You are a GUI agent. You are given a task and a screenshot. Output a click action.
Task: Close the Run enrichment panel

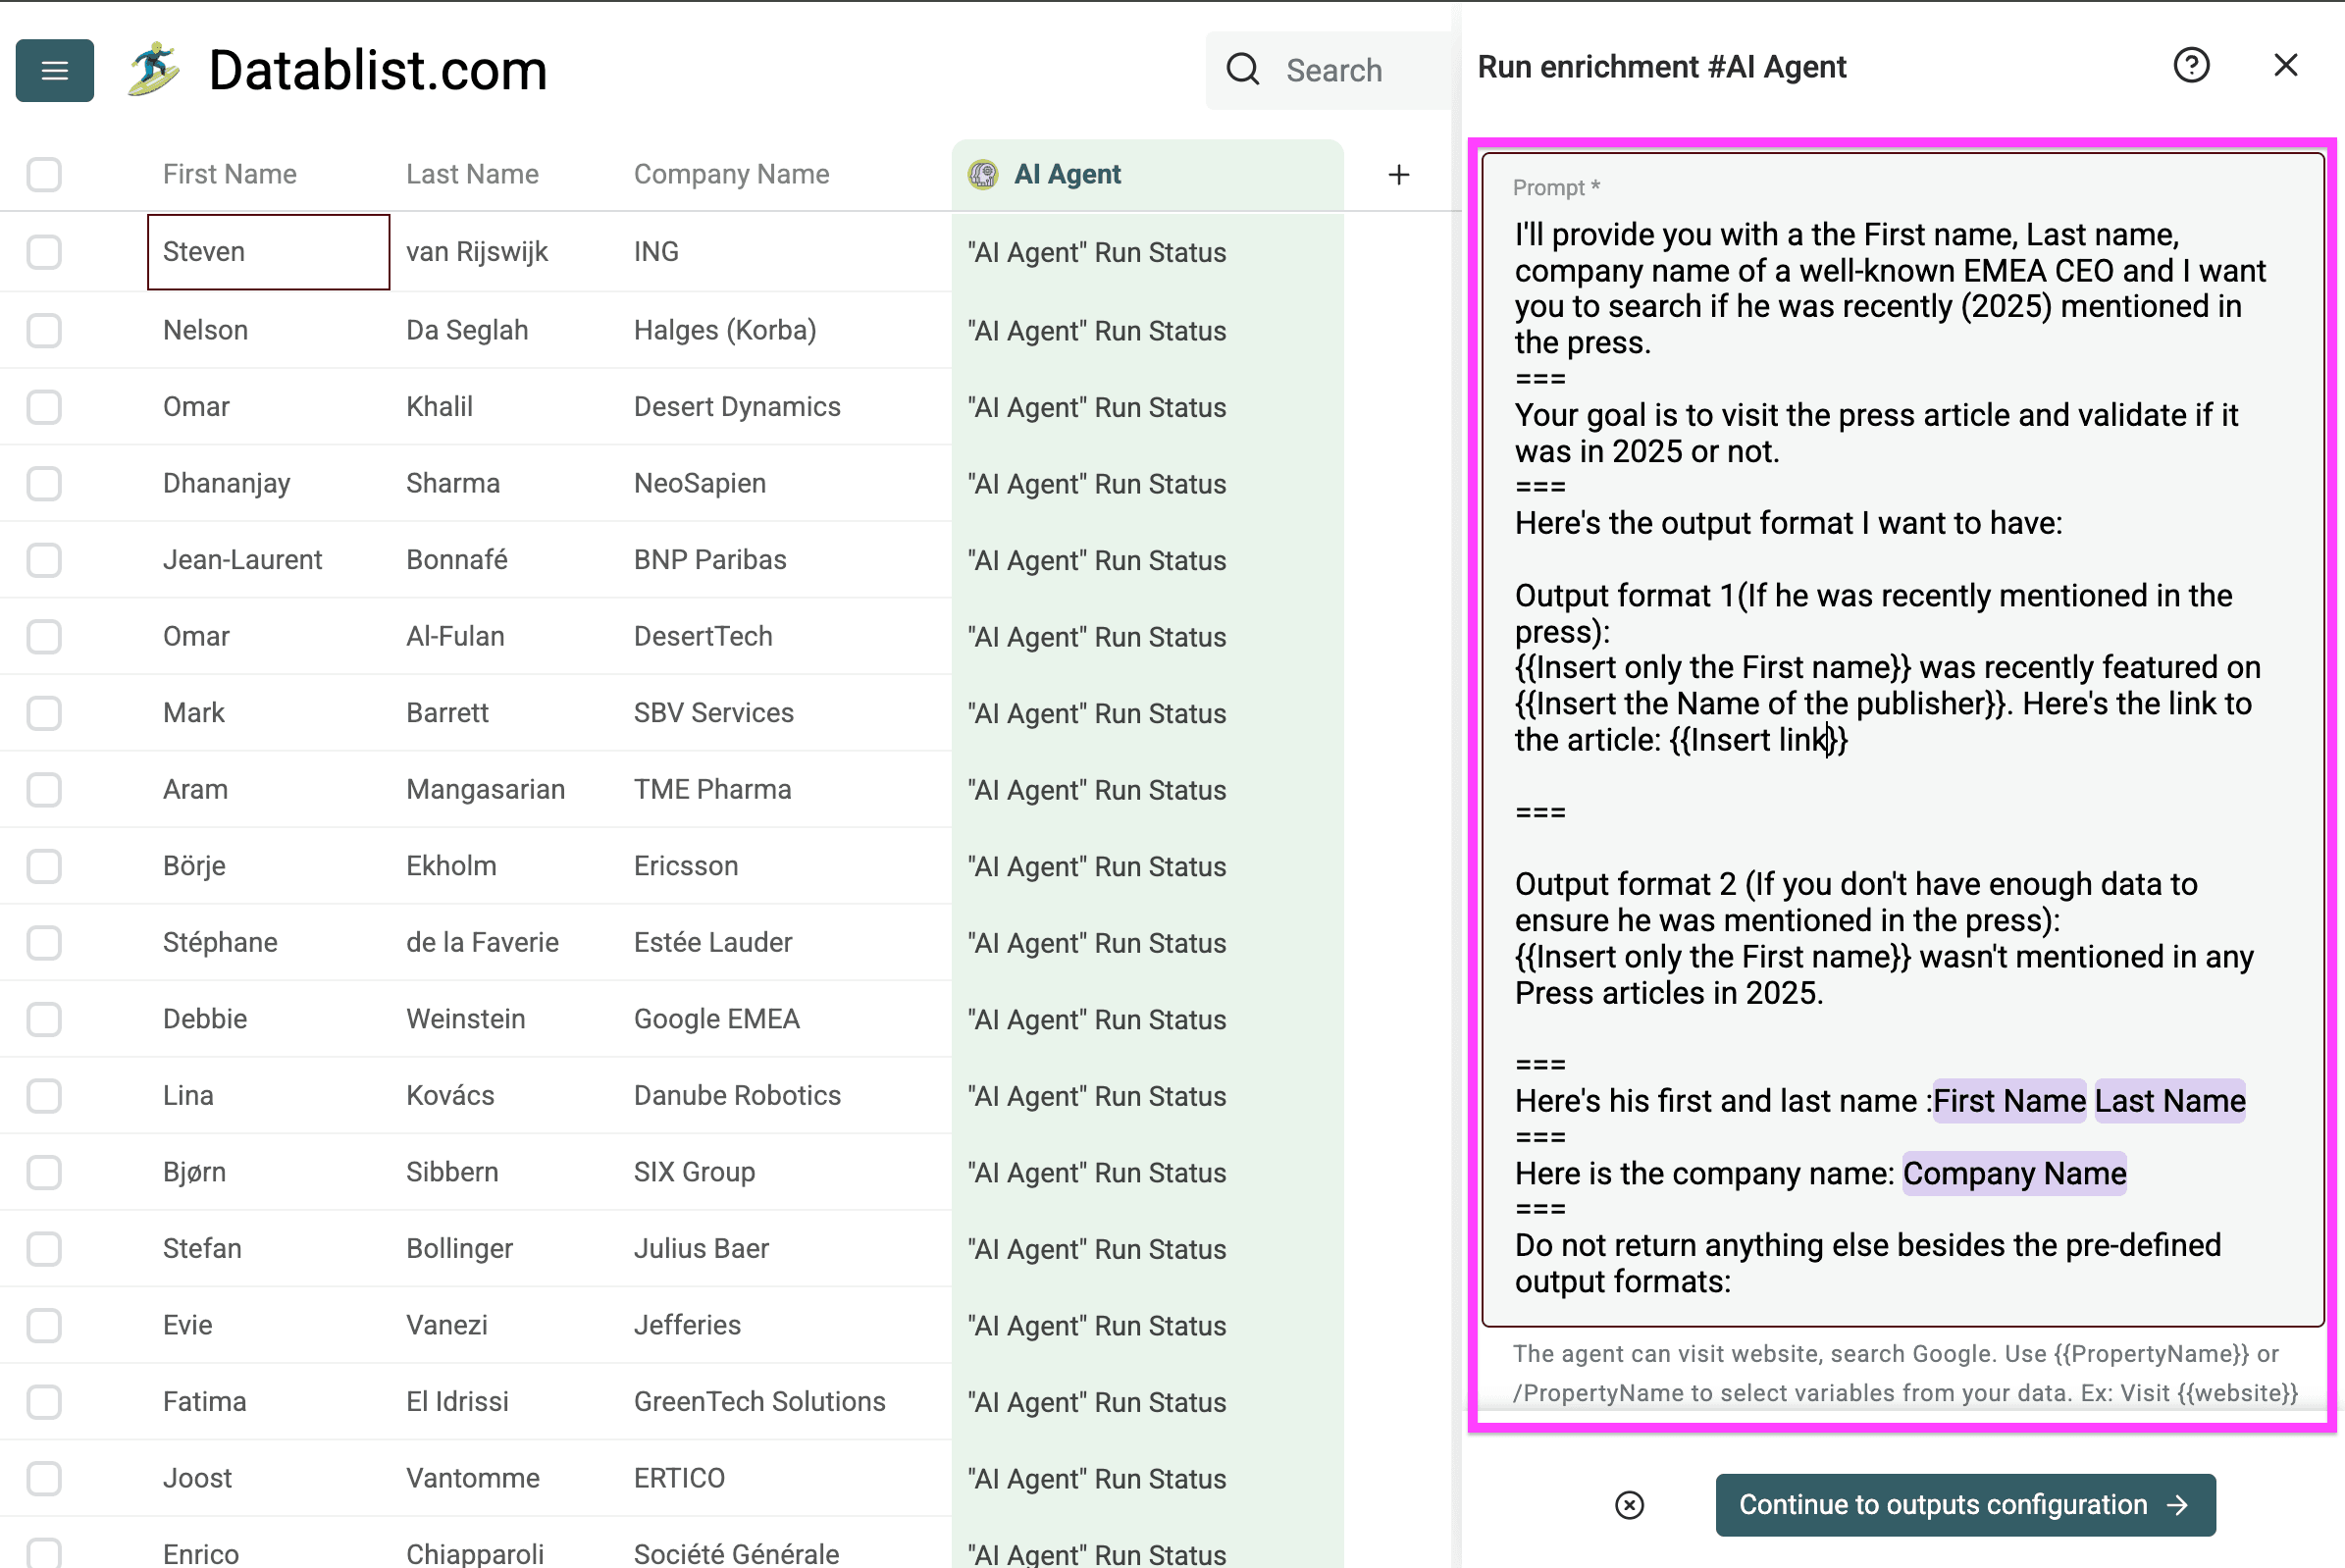(2285, 66)
